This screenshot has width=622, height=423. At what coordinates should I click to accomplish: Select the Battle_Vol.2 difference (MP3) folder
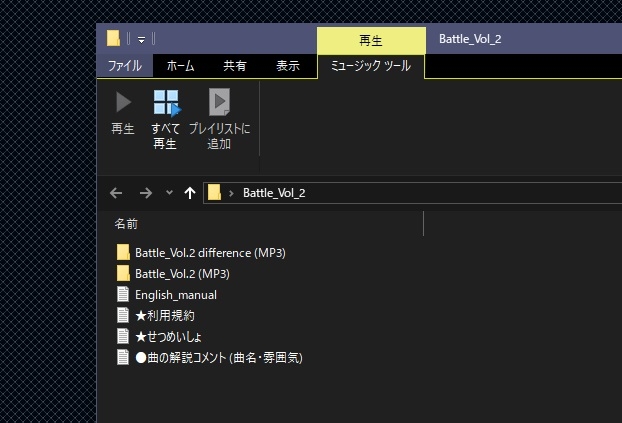coord(210,253)
